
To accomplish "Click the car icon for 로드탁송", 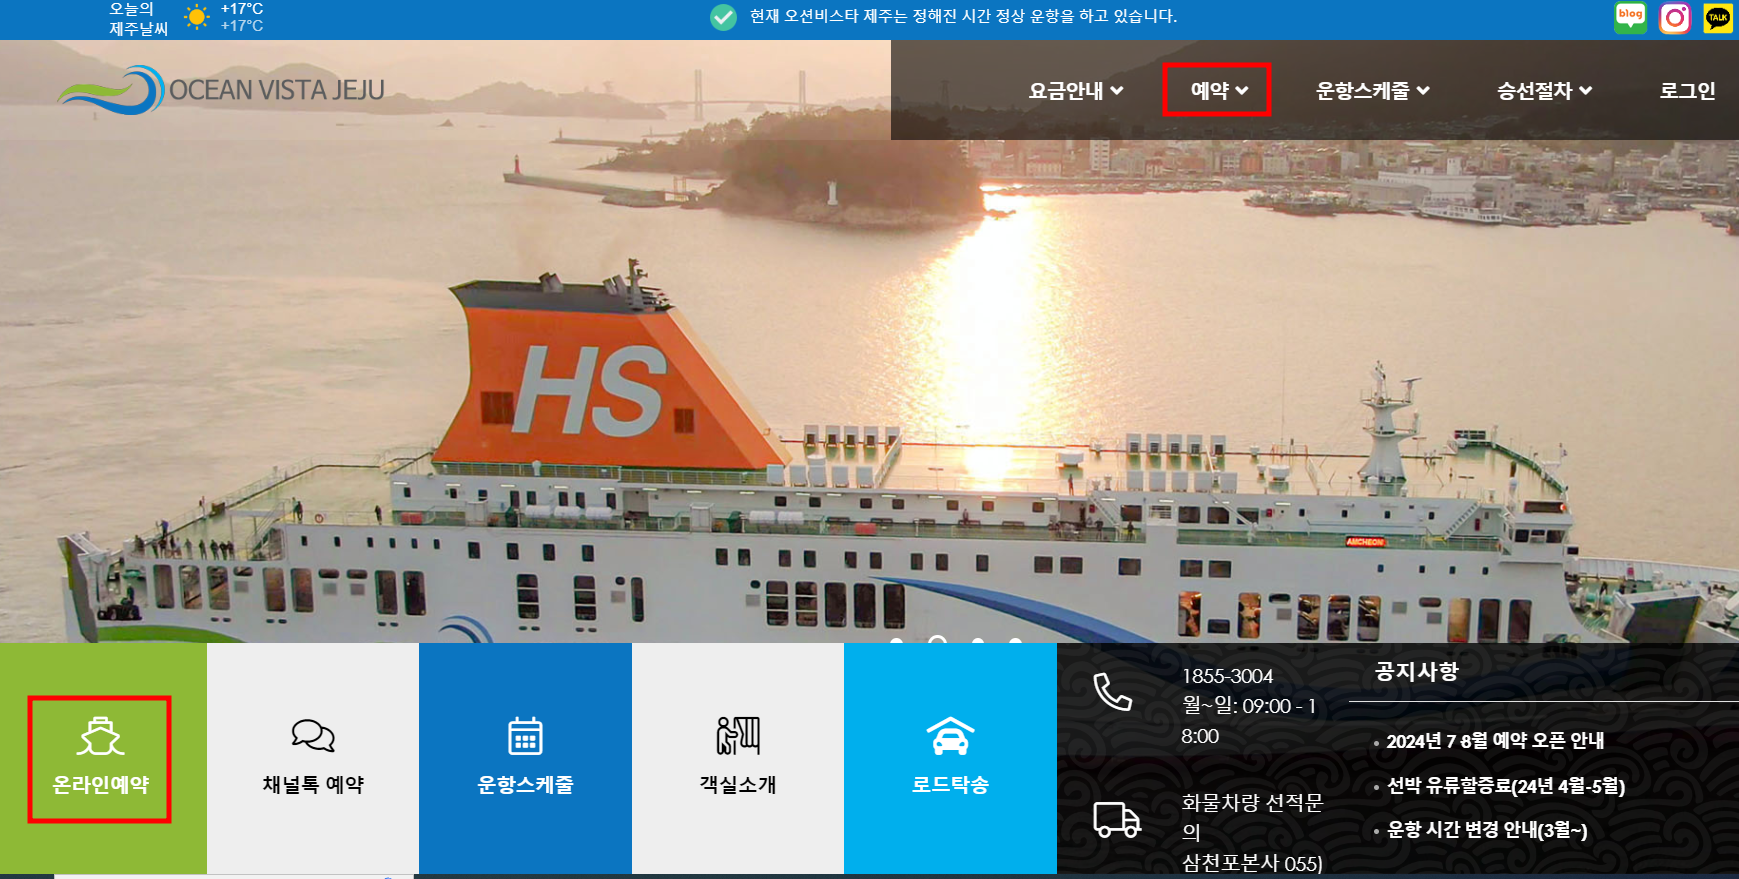I will pyautogui.click(x=950, y=736).
